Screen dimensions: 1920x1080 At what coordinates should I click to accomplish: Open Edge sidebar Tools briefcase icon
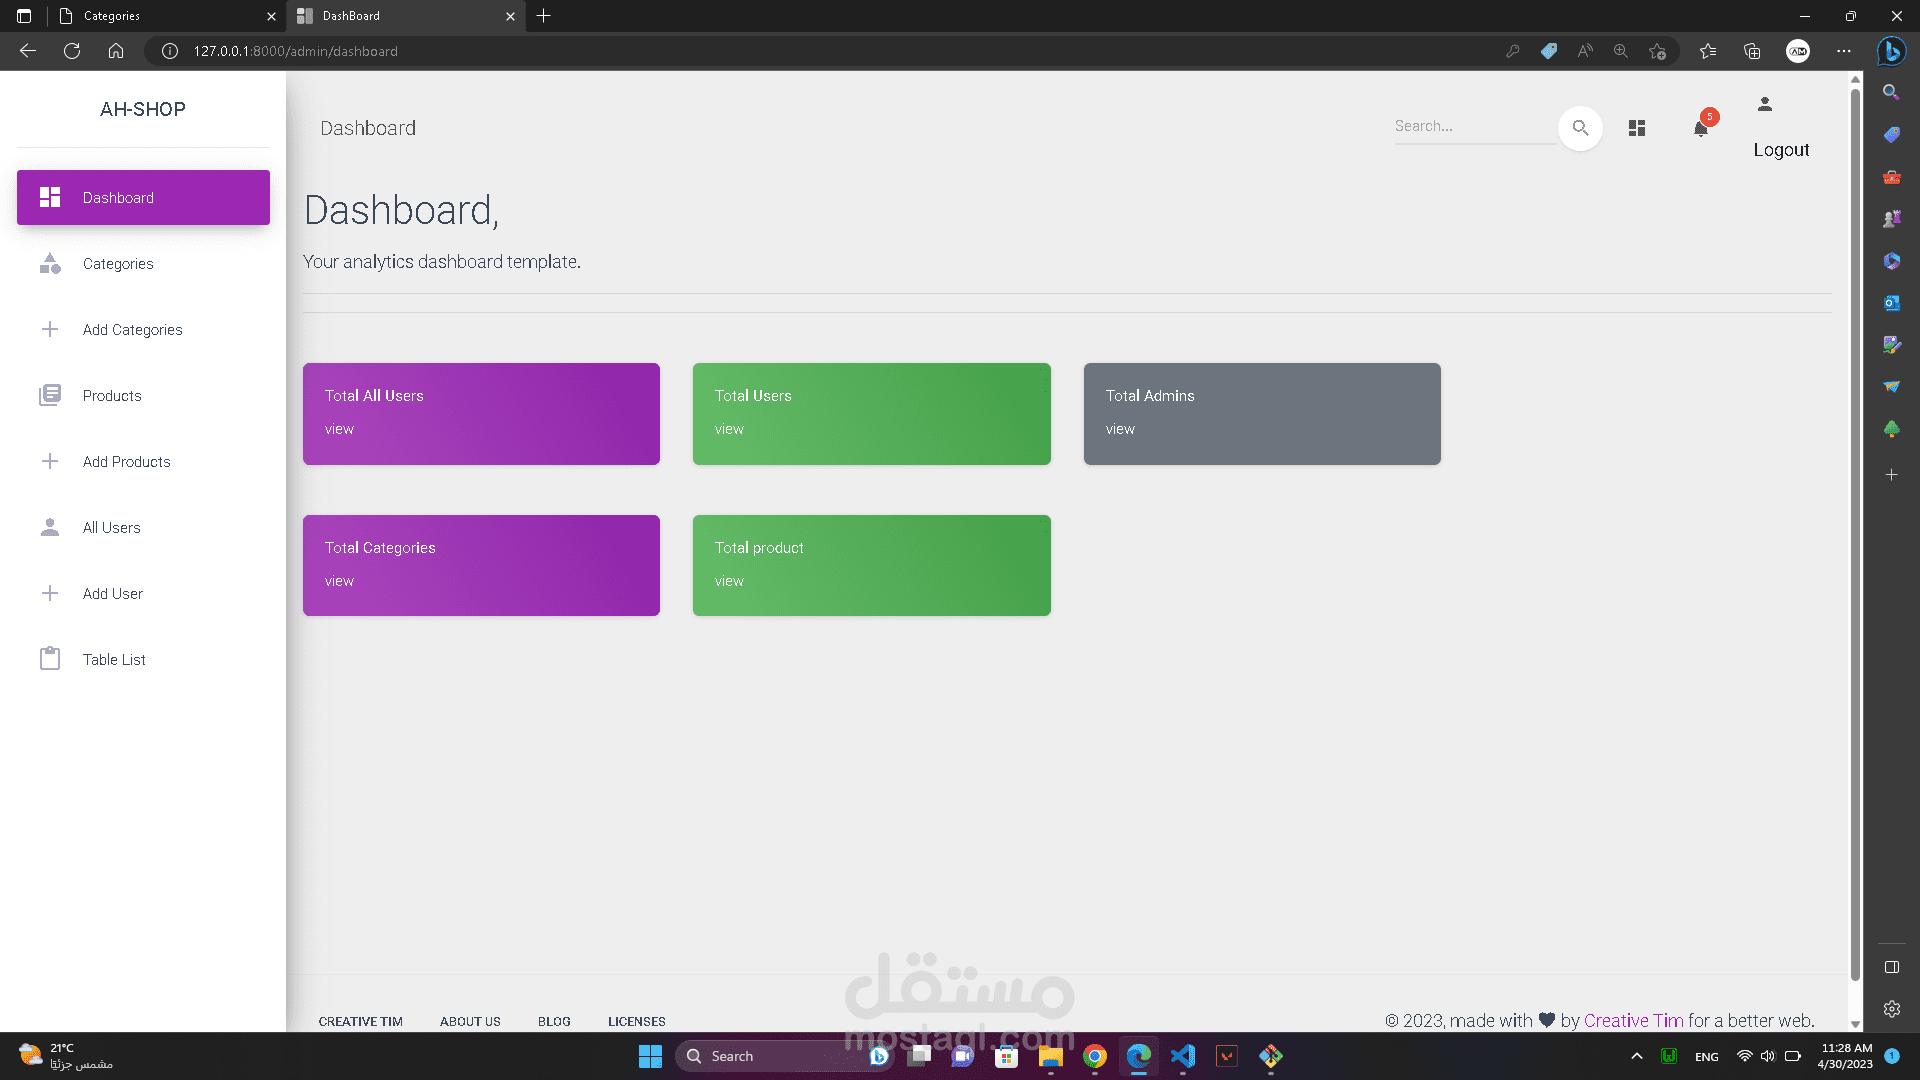1891,177
